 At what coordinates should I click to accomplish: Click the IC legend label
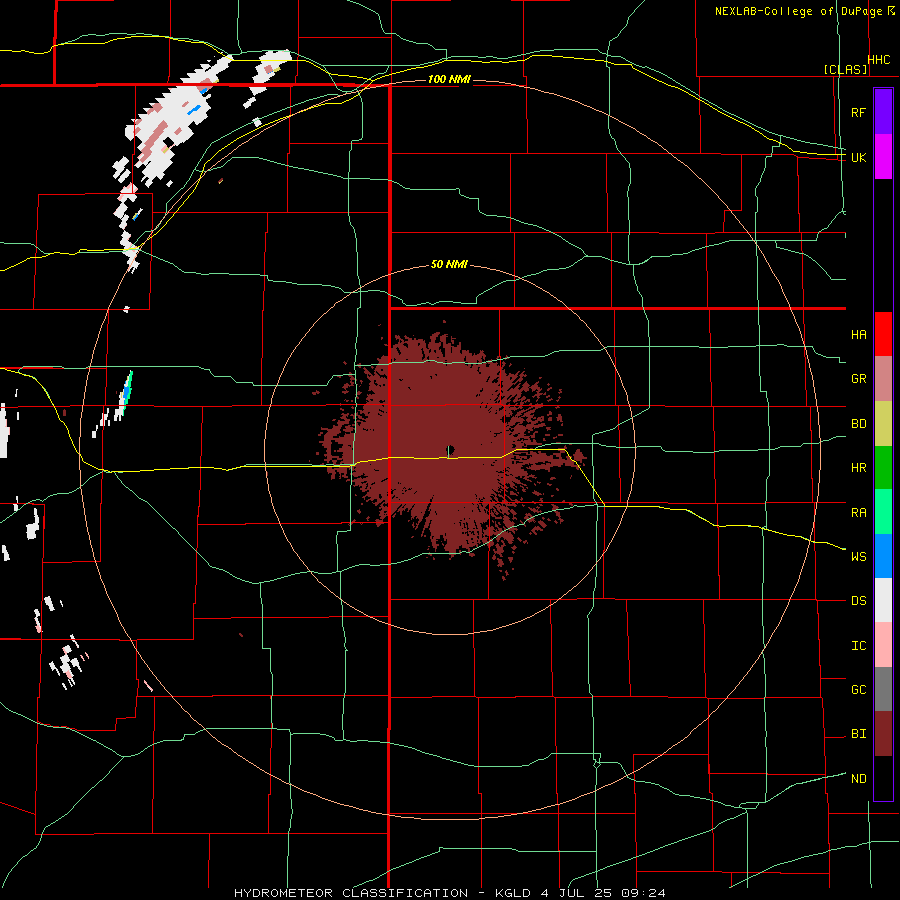(x=858, y=646)
